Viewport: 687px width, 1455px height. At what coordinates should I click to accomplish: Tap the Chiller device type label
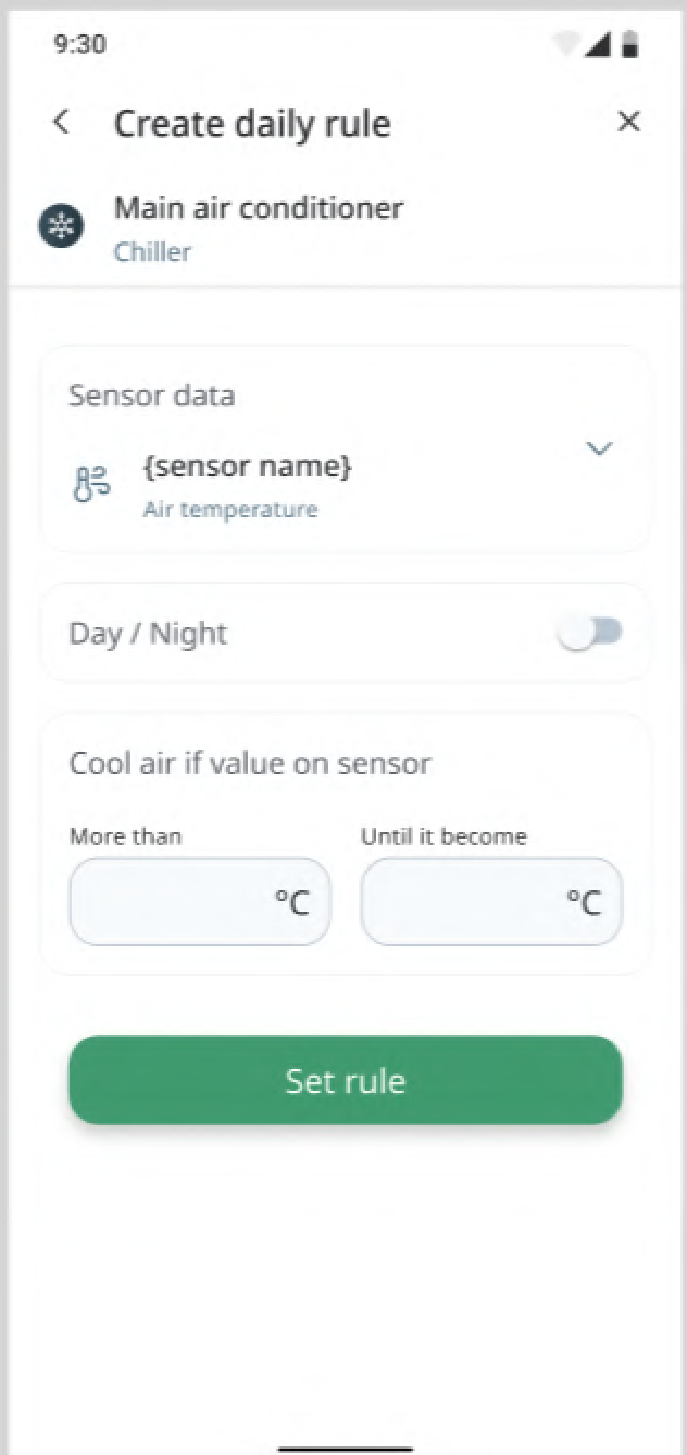coord(152,251)
